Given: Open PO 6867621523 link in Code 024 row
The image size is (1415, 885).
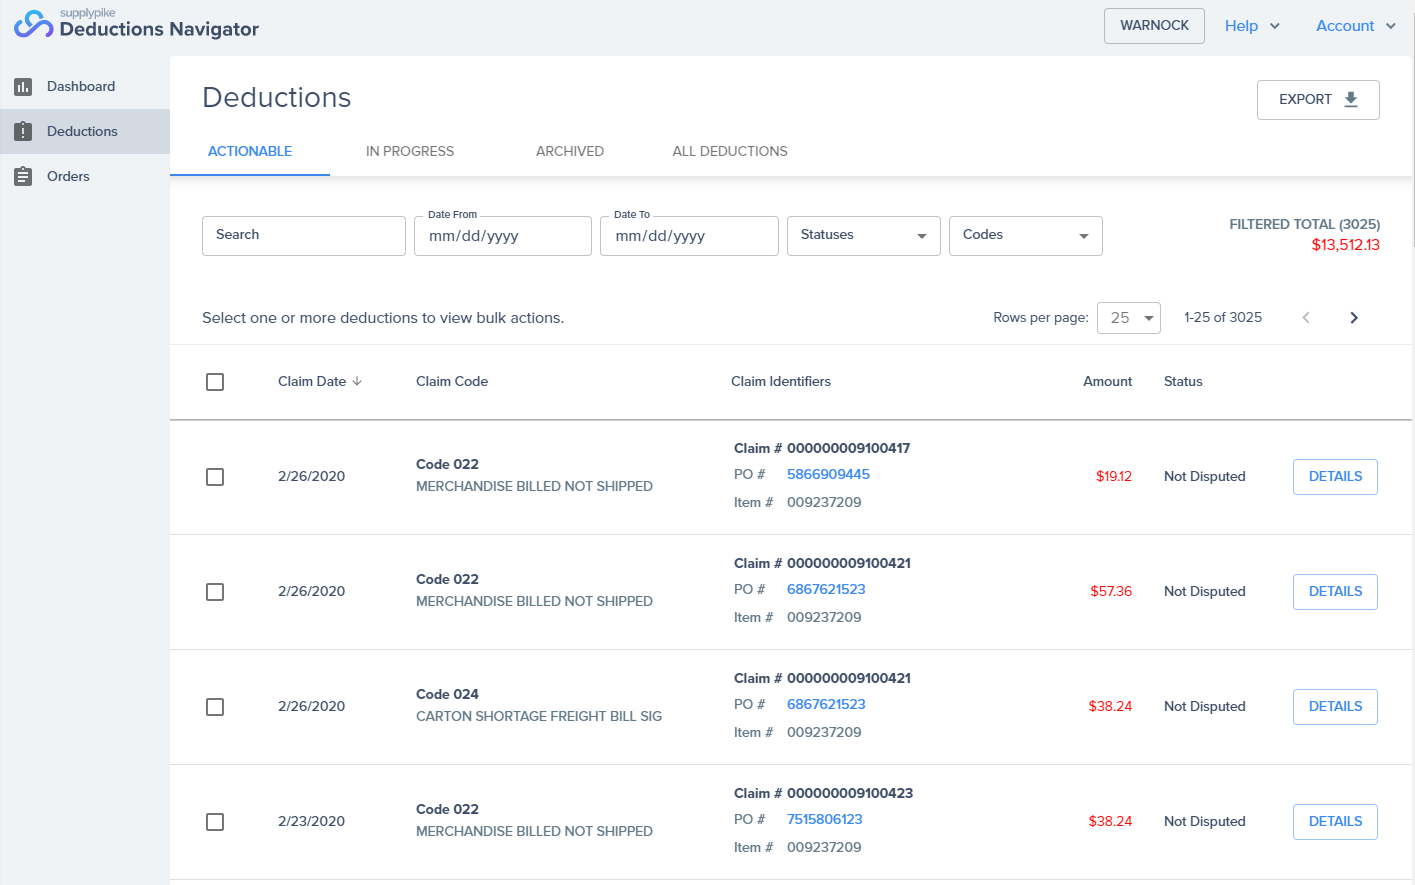Looking at the screenshot, I should pos(826,704).
